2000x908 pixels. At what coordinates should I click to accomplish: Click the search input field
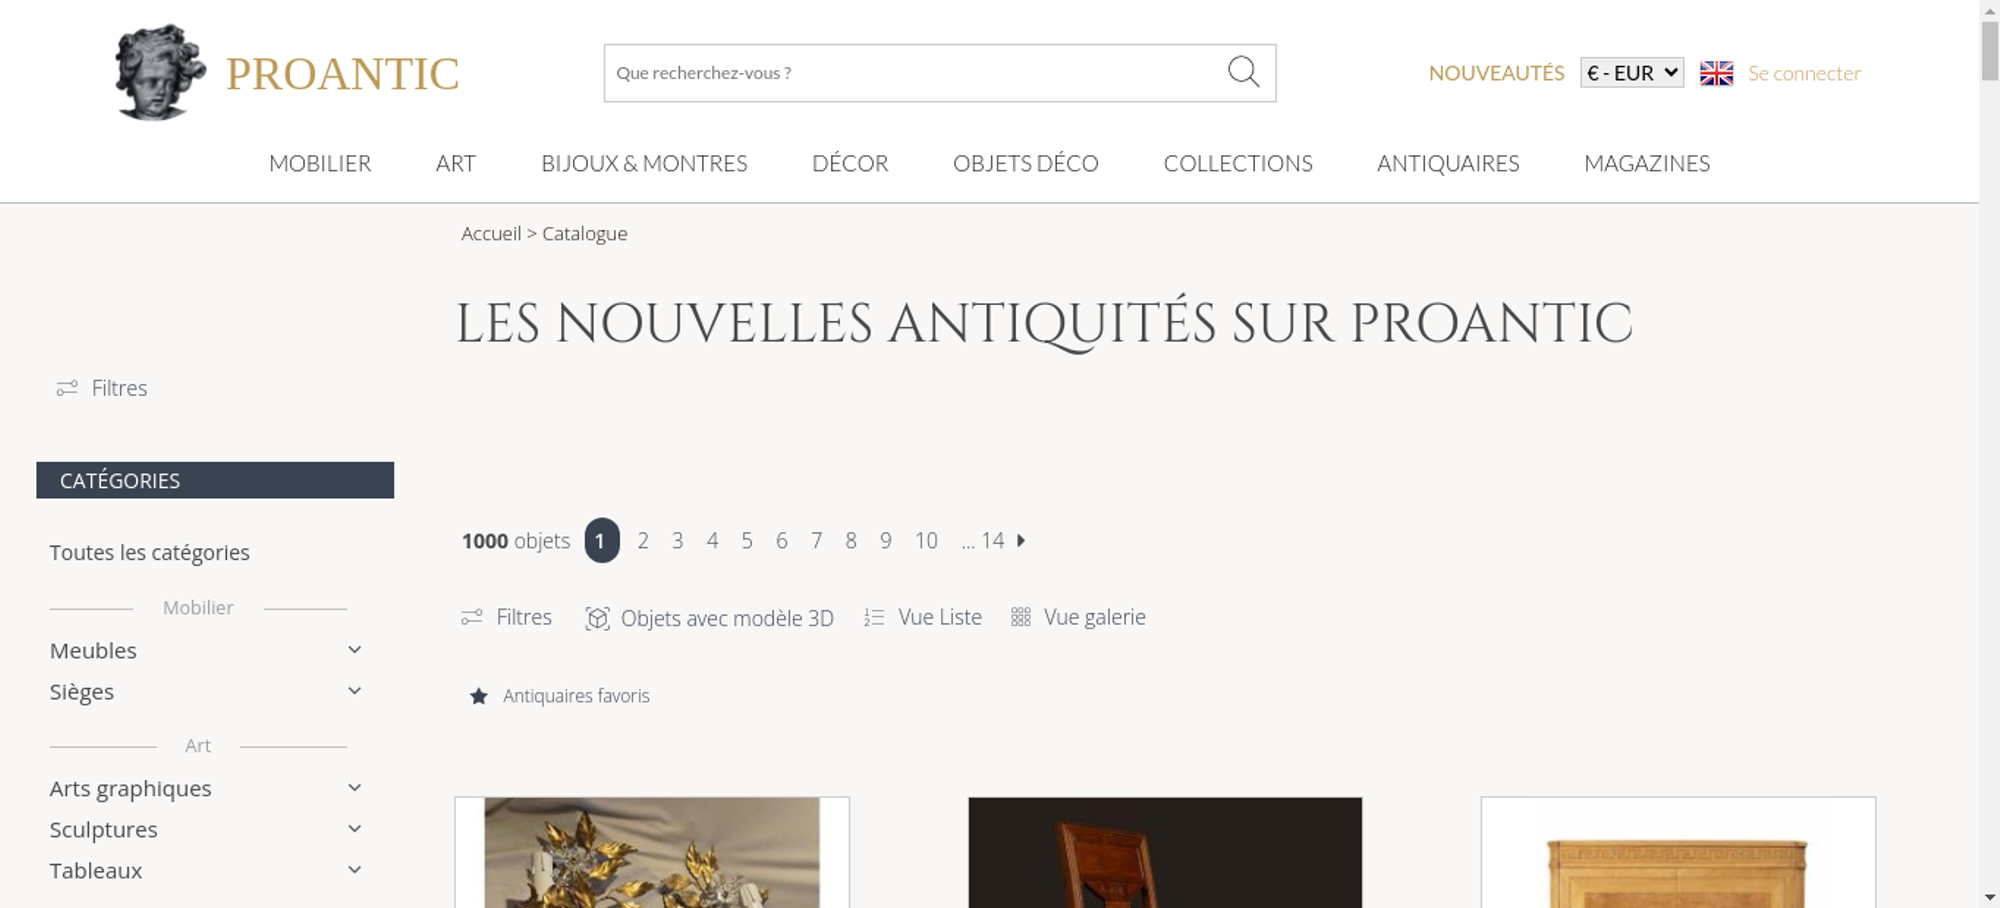tap(915, 73)
